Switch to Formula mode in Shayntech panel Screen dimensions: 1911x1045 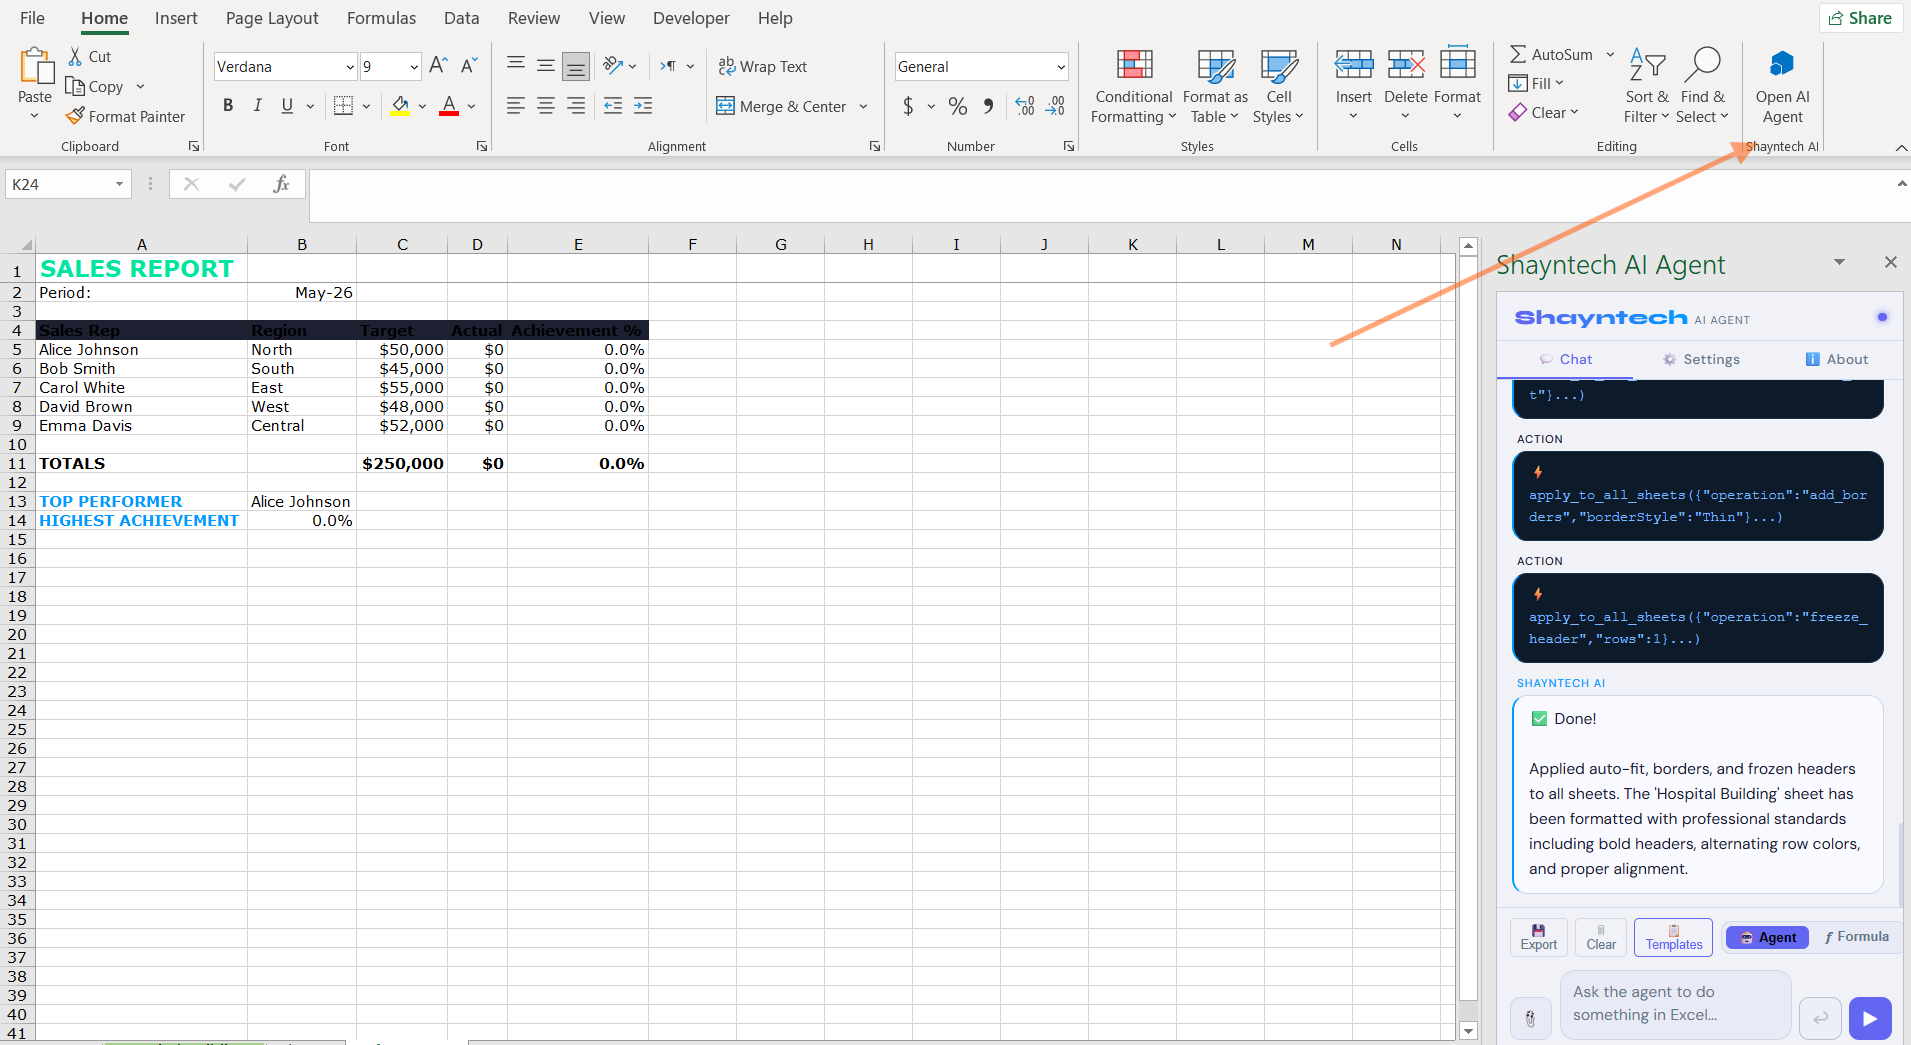1857,937
